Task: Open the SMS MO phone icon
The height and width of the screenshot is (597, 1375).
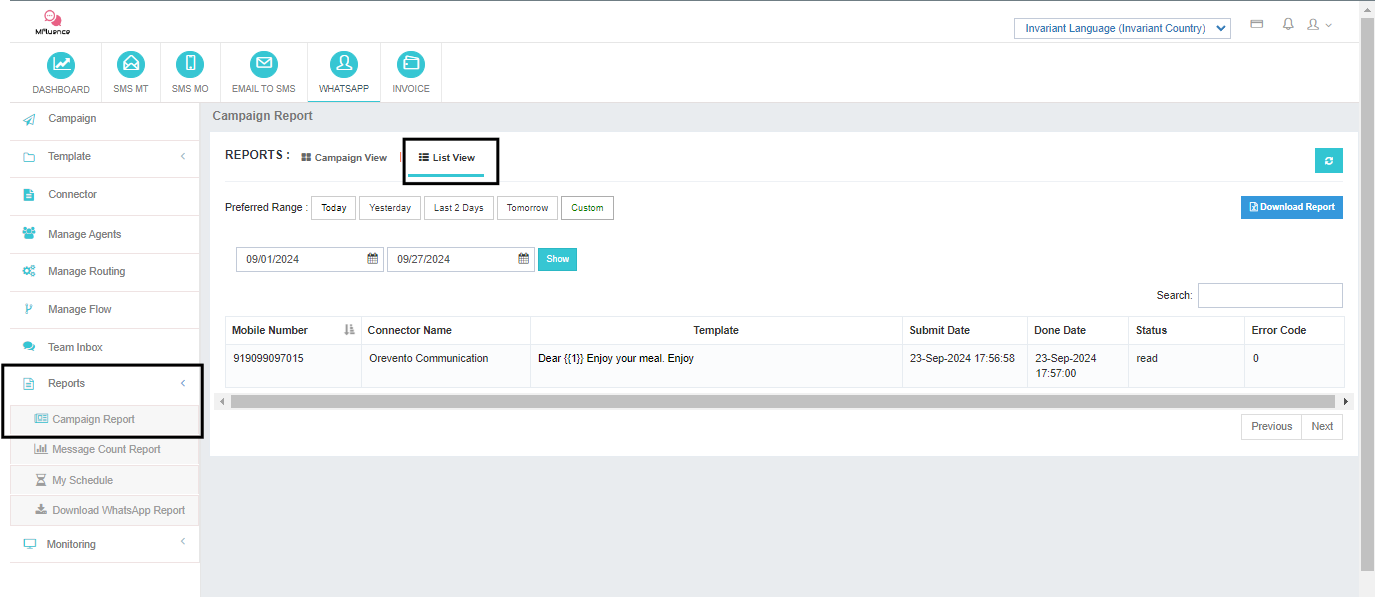Action: pyautogui.click(x=190, y=65)
